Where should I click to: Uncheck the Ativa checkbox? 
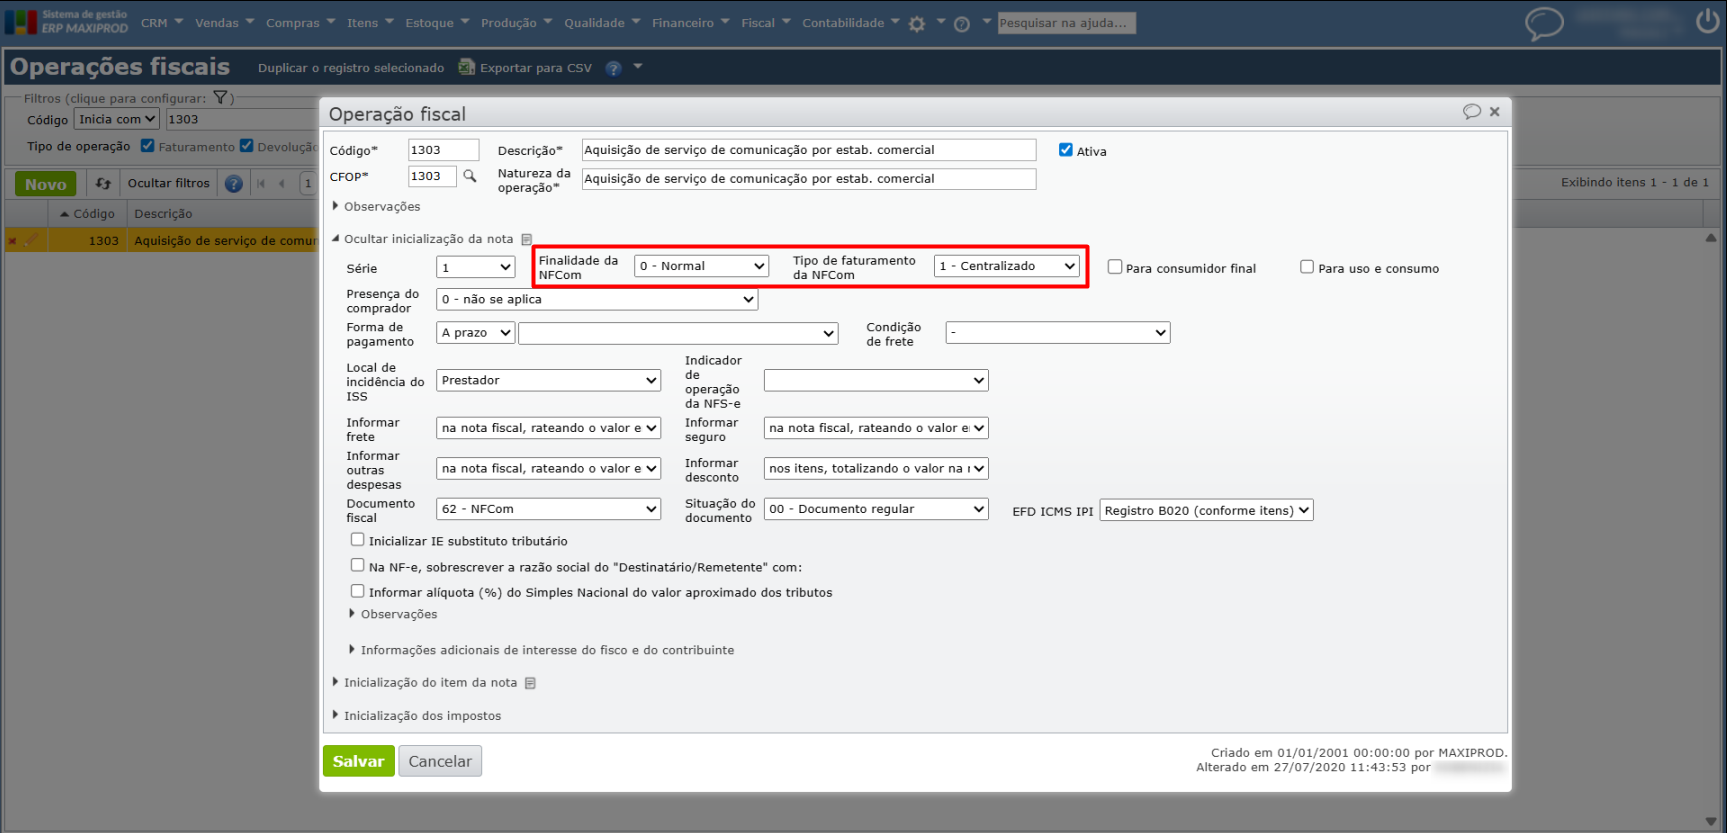point(1066,150)
